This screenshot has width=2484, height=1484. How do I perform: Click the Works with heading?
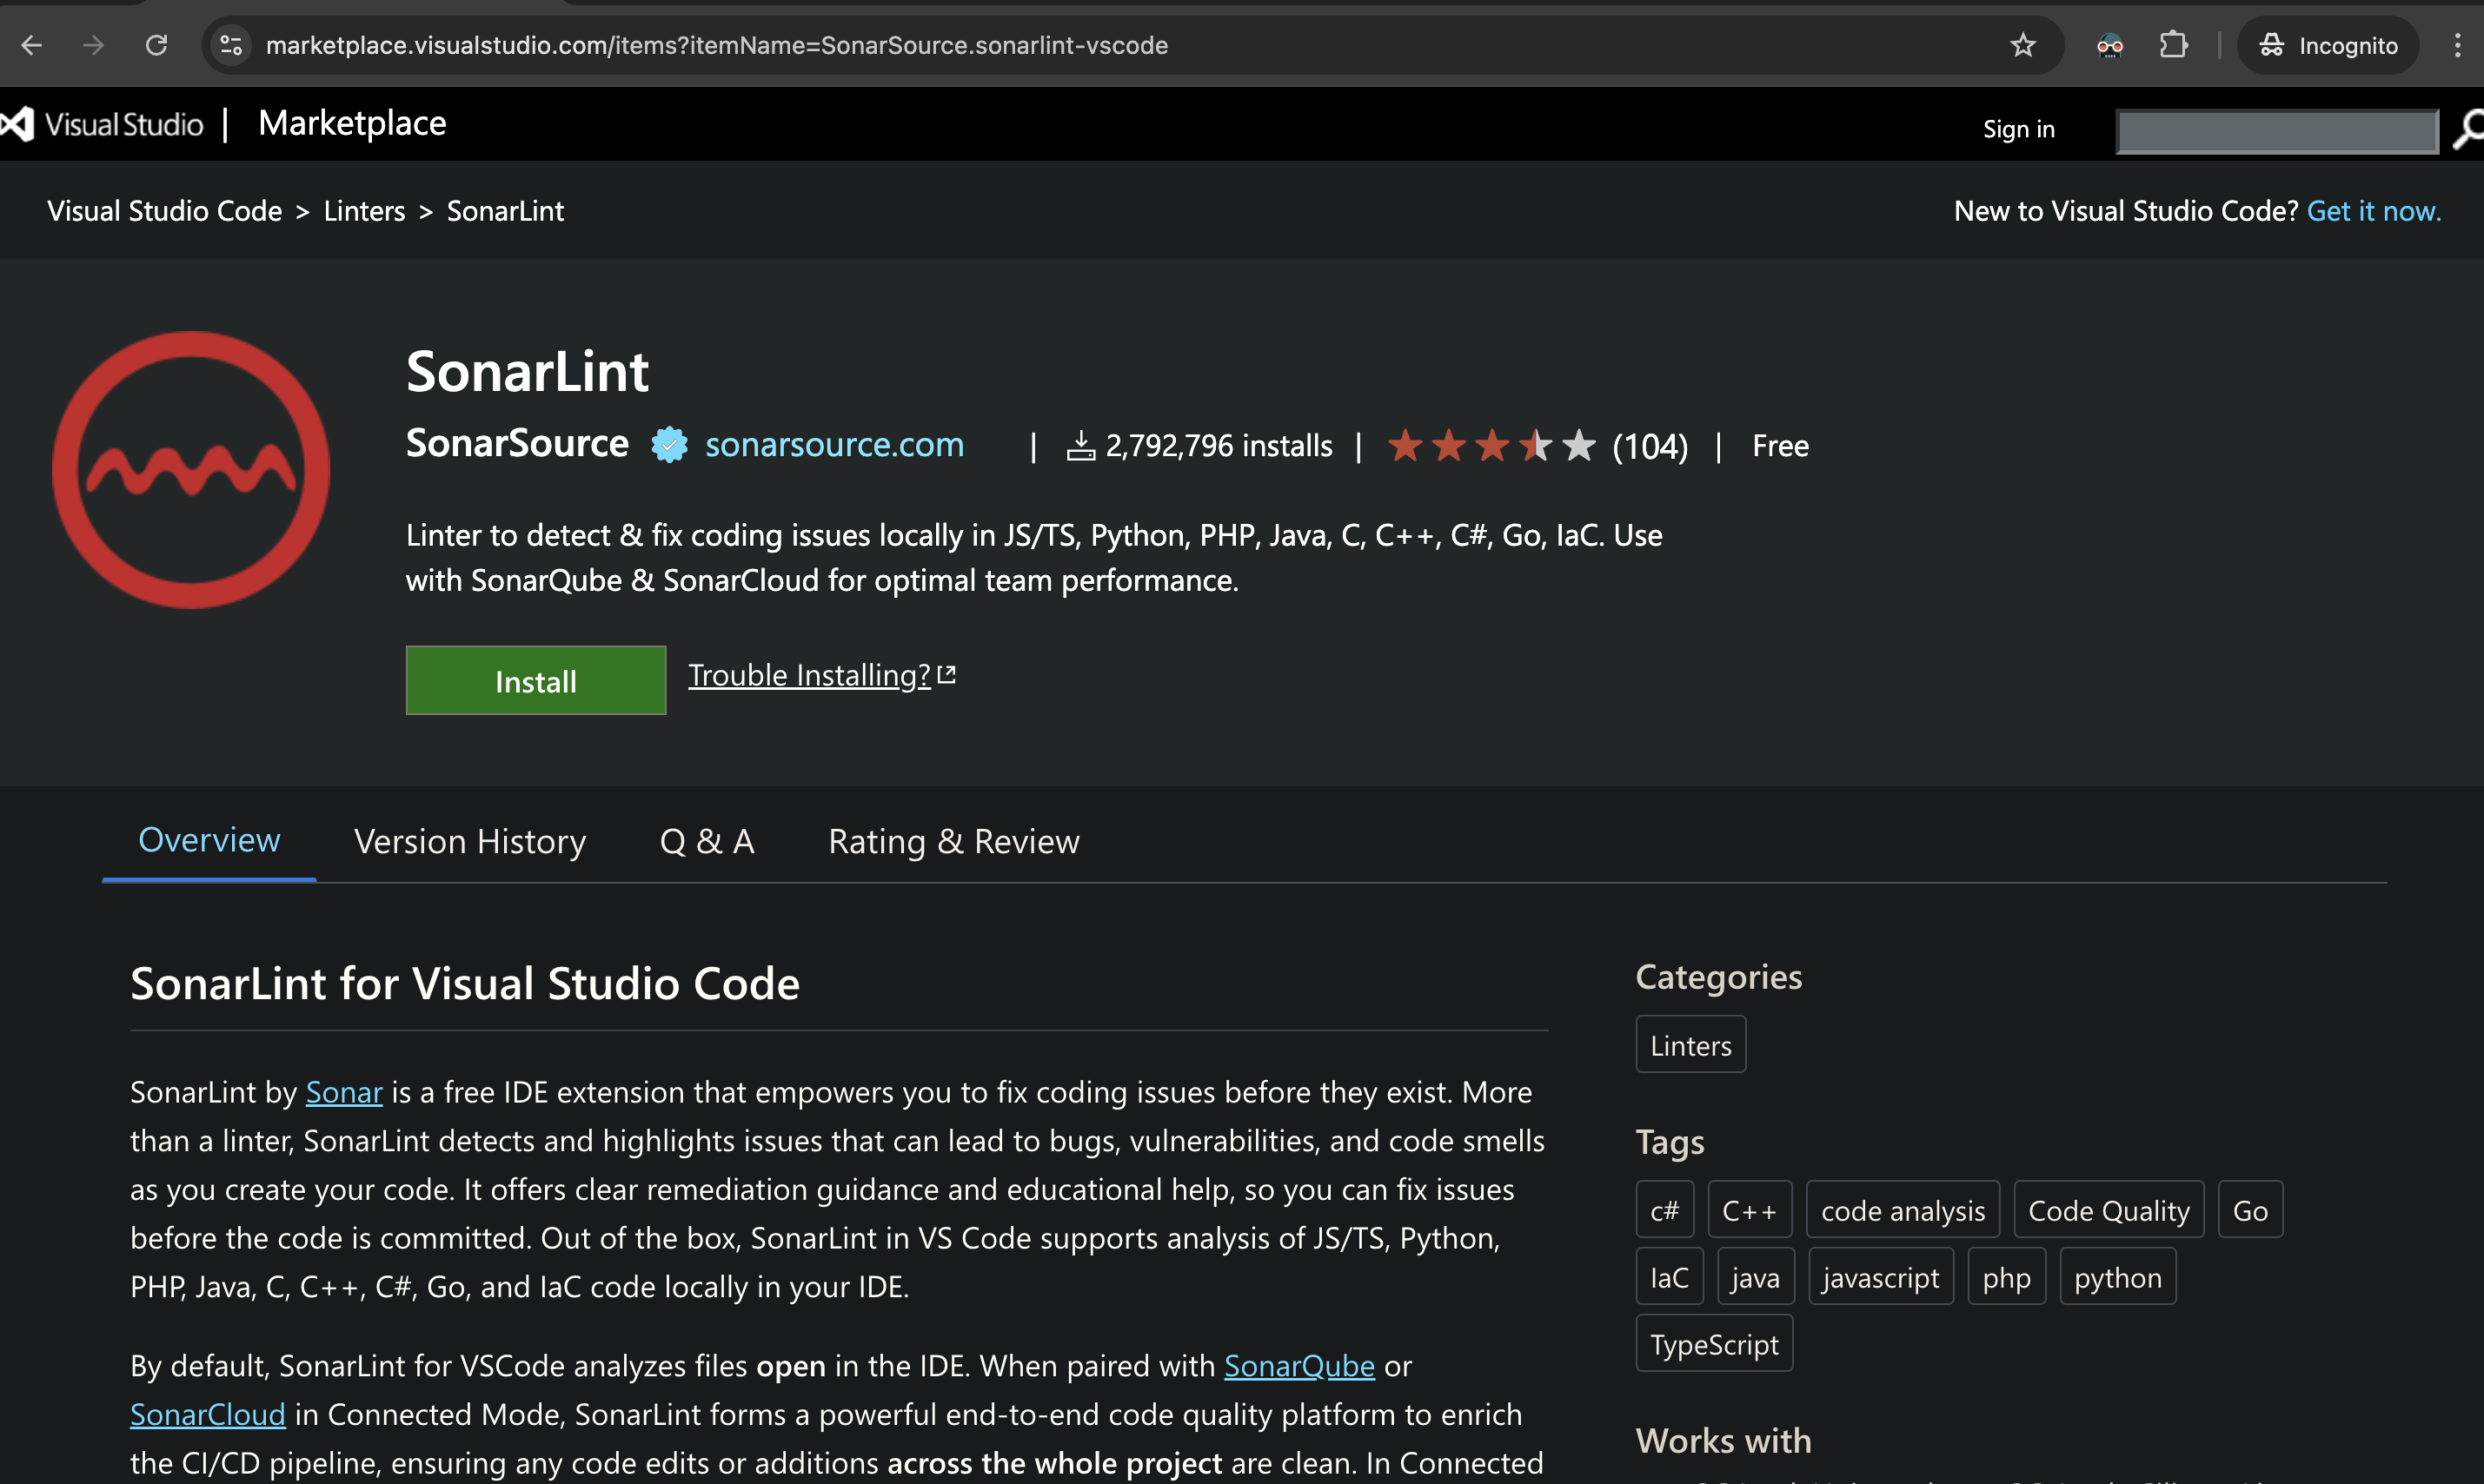[x=1723, y=1441]
